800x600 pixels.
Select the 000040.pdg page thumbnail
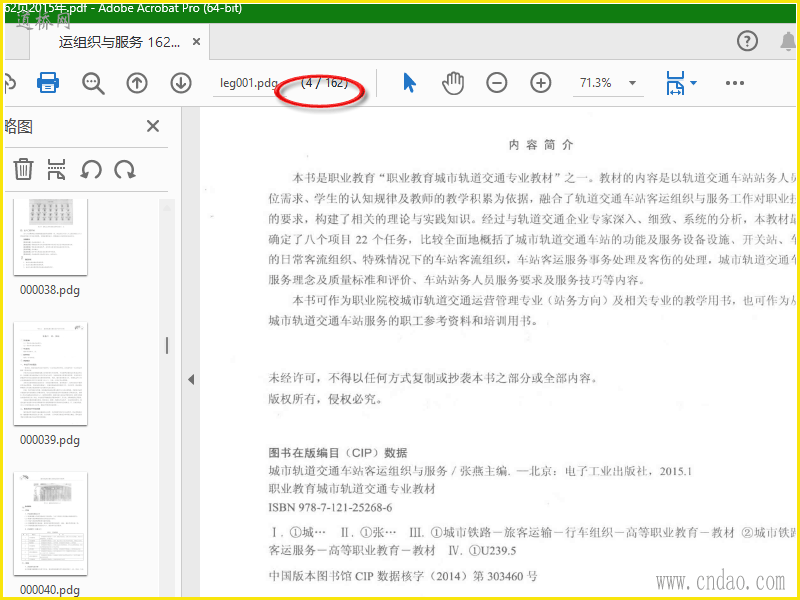coord(50,523)
